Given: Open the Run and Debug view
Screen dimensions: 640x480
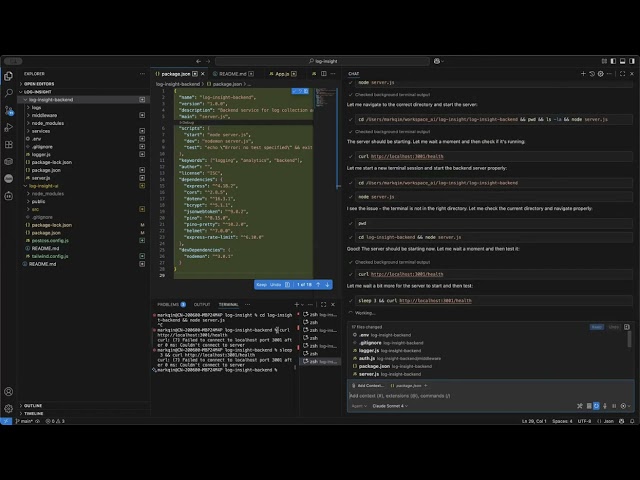Looking at the screenshot, I should coord(8,128).
